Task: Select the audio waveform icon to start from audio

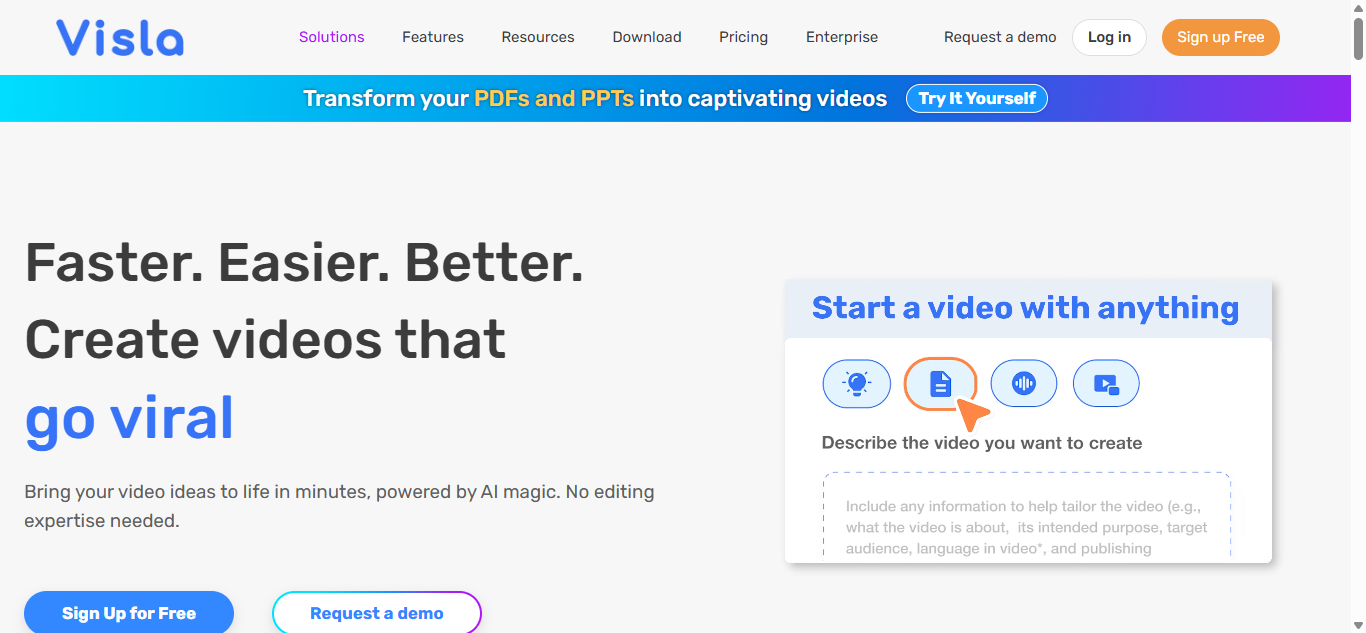Action: tap(1024, 383)
